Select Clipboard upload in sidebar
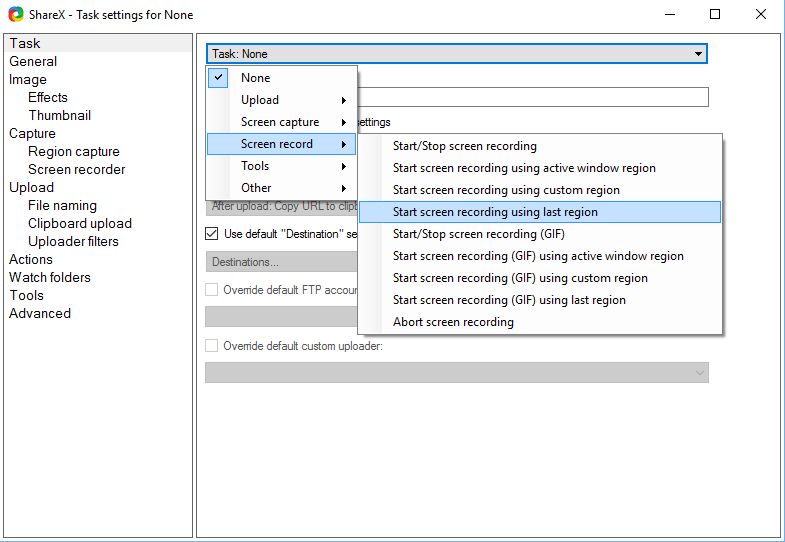Viewport: 785px width, 542px height. click(x=80, y=223)
